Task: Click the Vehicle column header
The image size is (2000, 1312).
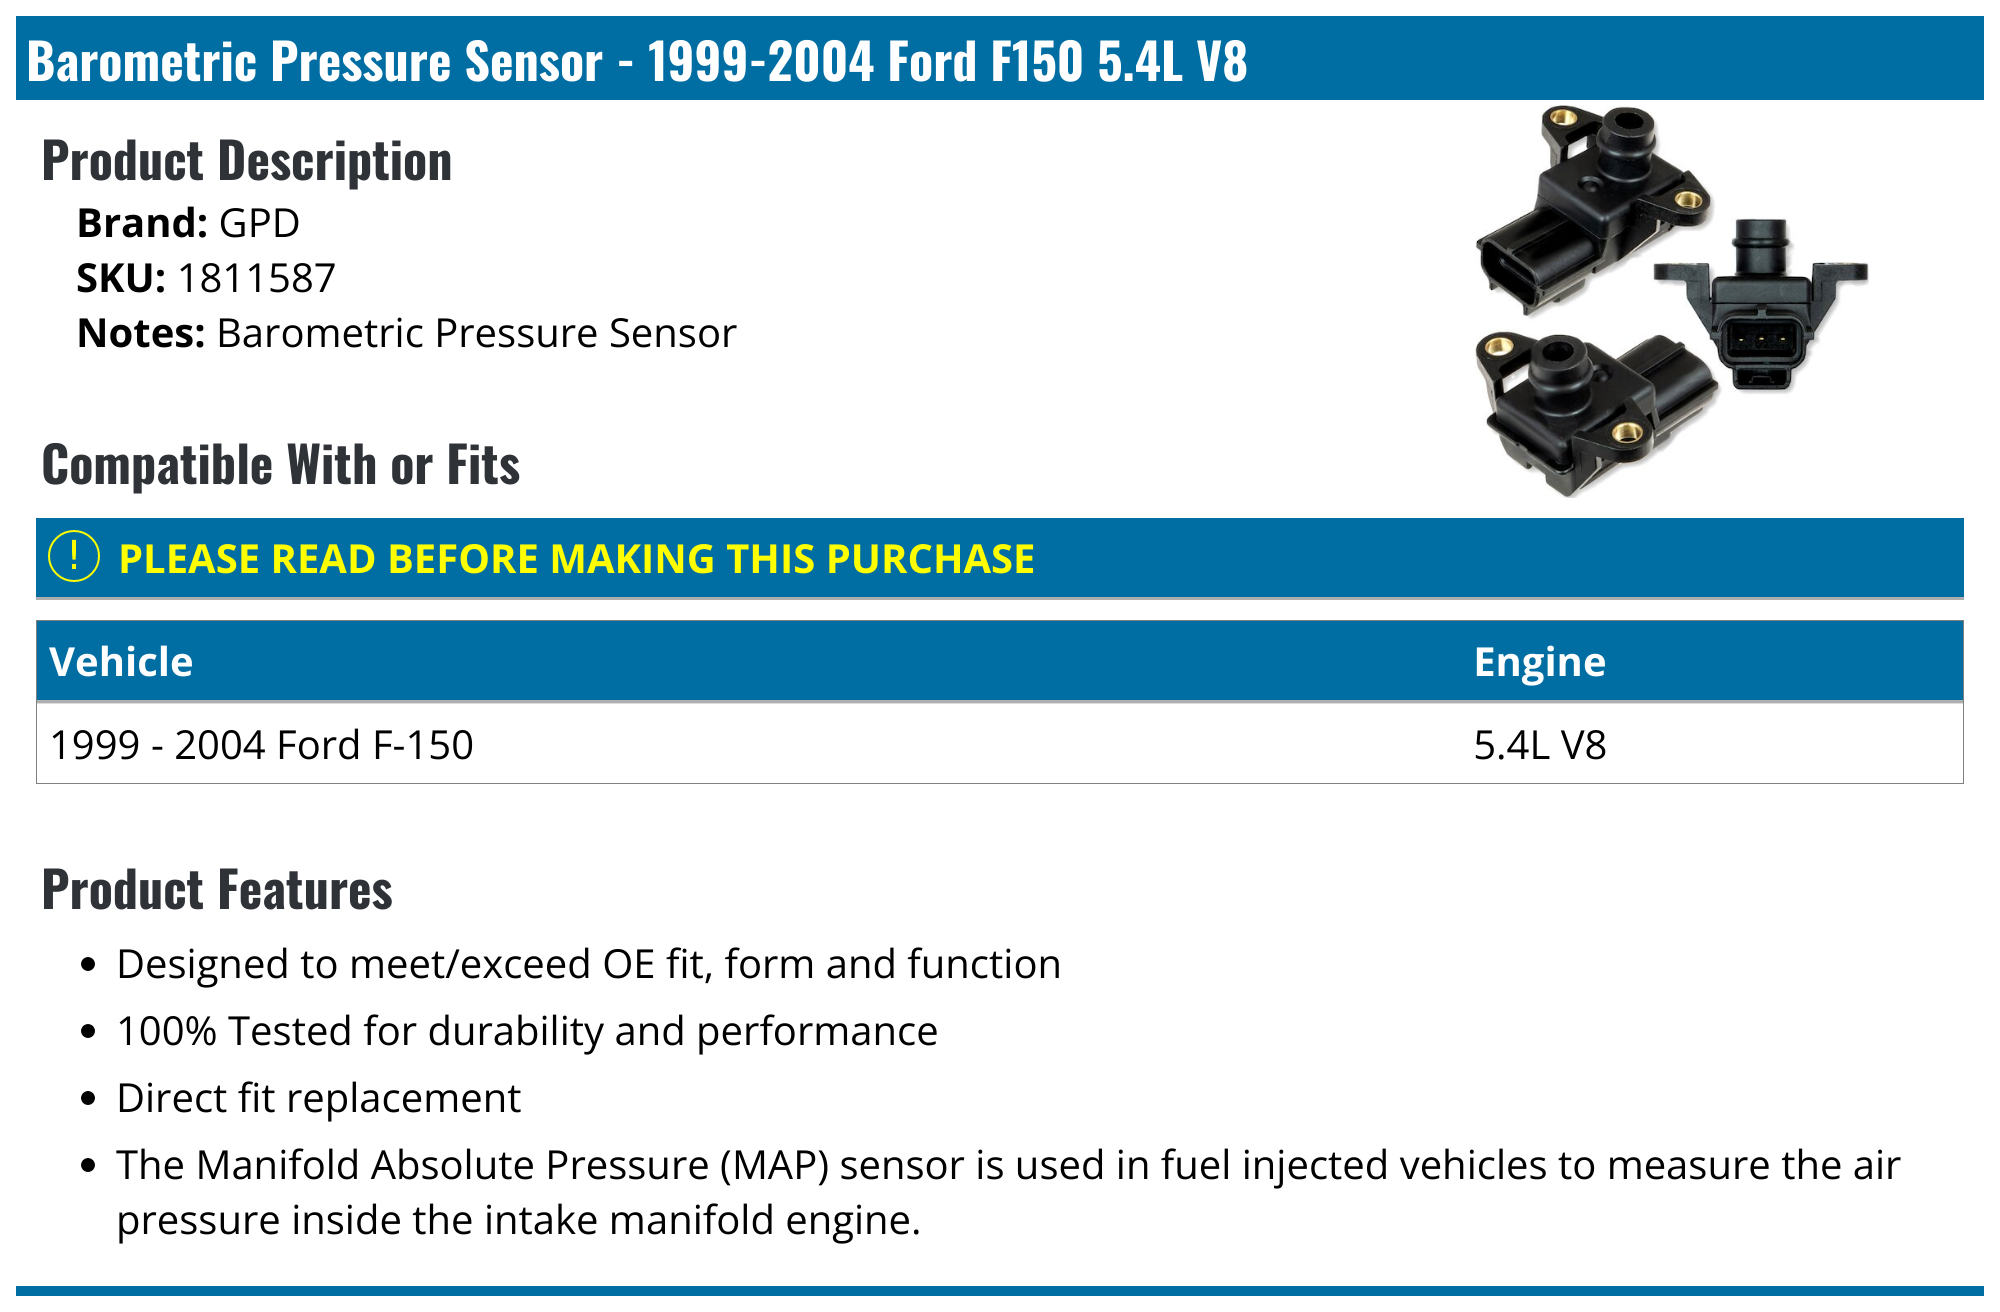Action: 121,662
